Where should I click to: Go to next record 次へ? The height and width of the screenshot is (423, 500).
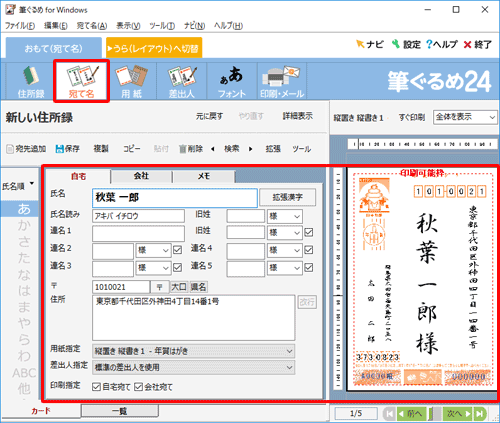click(458, 414)
